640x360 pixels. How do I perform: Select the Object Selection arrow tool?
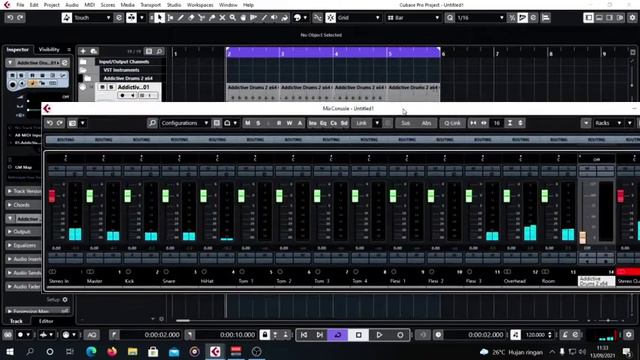click(x=160, y=18)
